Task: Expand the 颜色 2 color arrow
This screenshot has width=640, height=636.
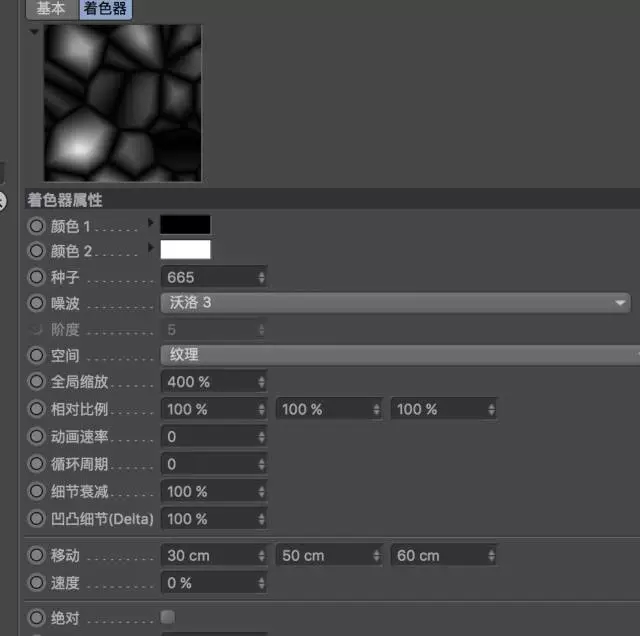Action: [x=151, y=247]
